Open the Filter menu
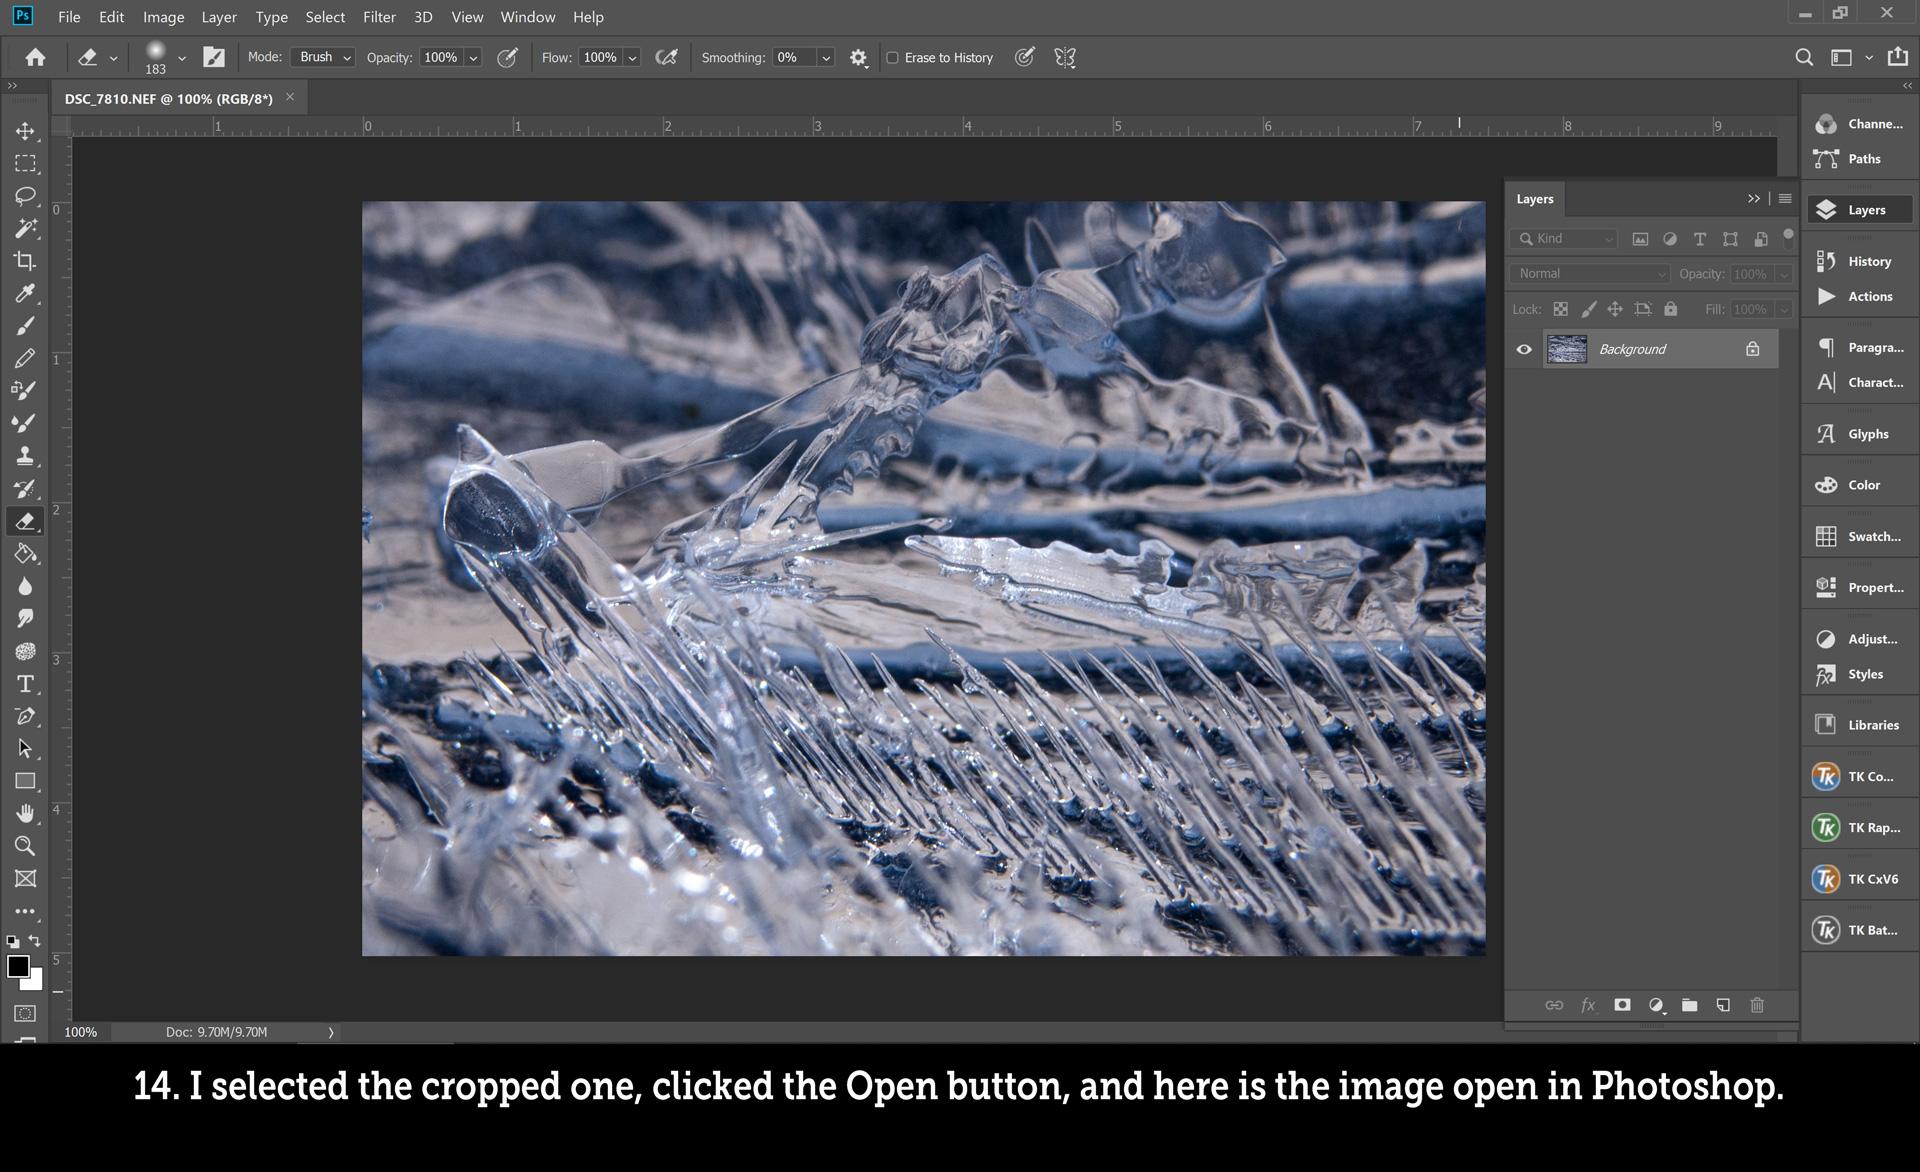 (379, 17)
